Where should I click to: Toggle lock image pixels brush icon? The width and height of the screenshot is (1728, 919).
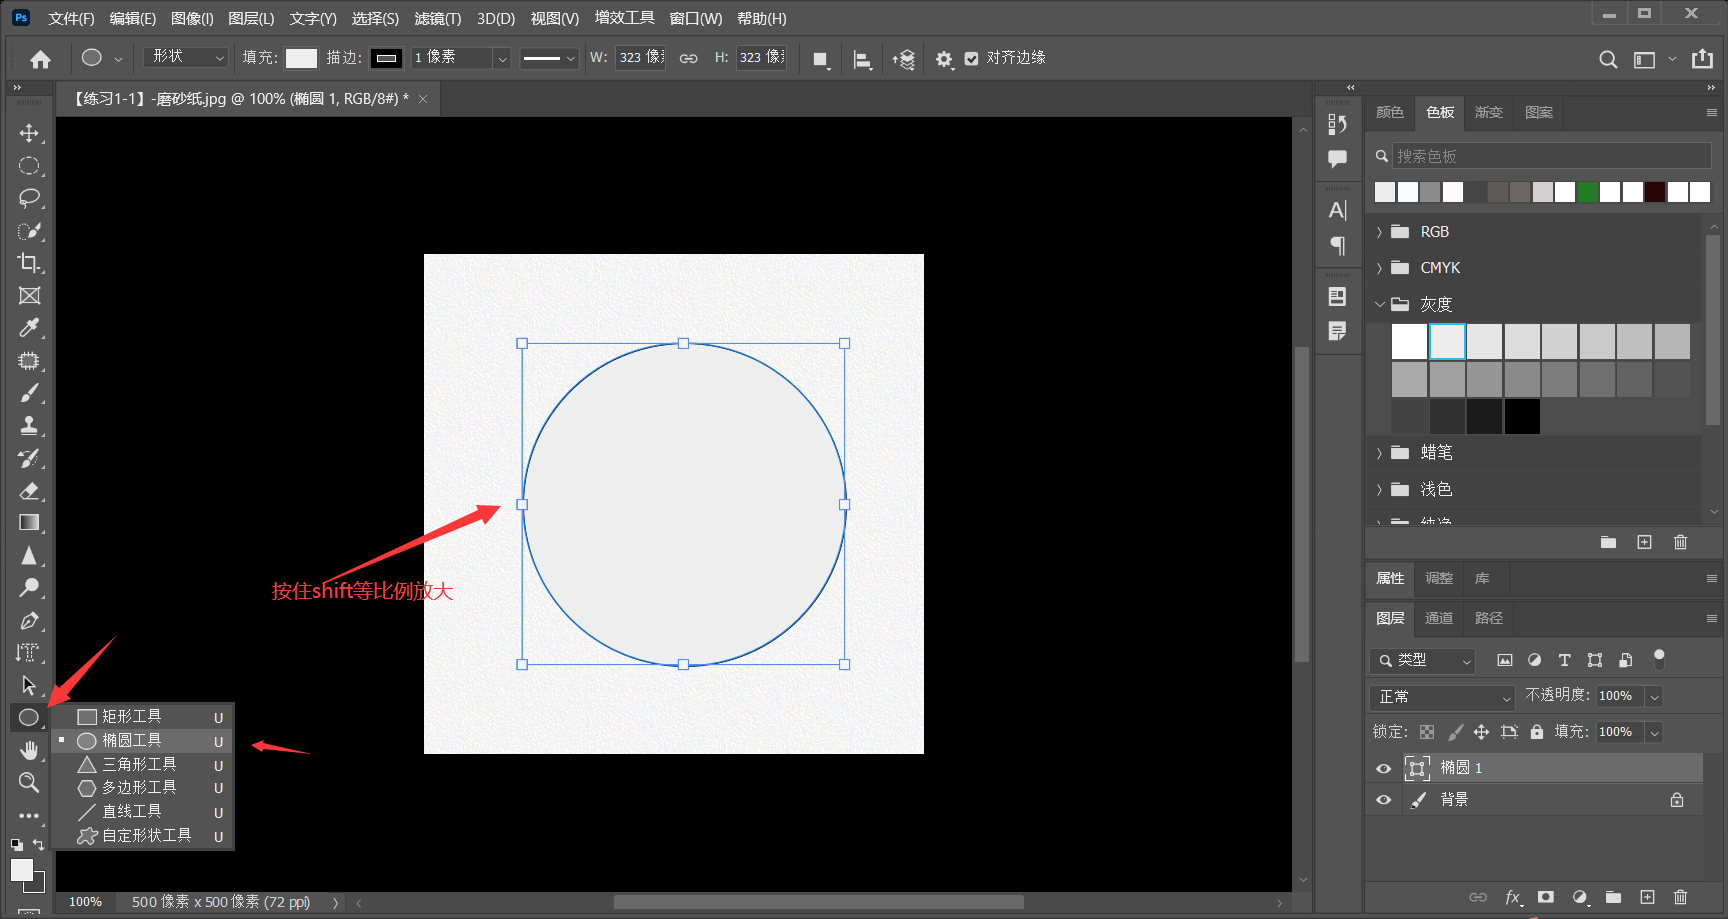[x=1455, y=732]
